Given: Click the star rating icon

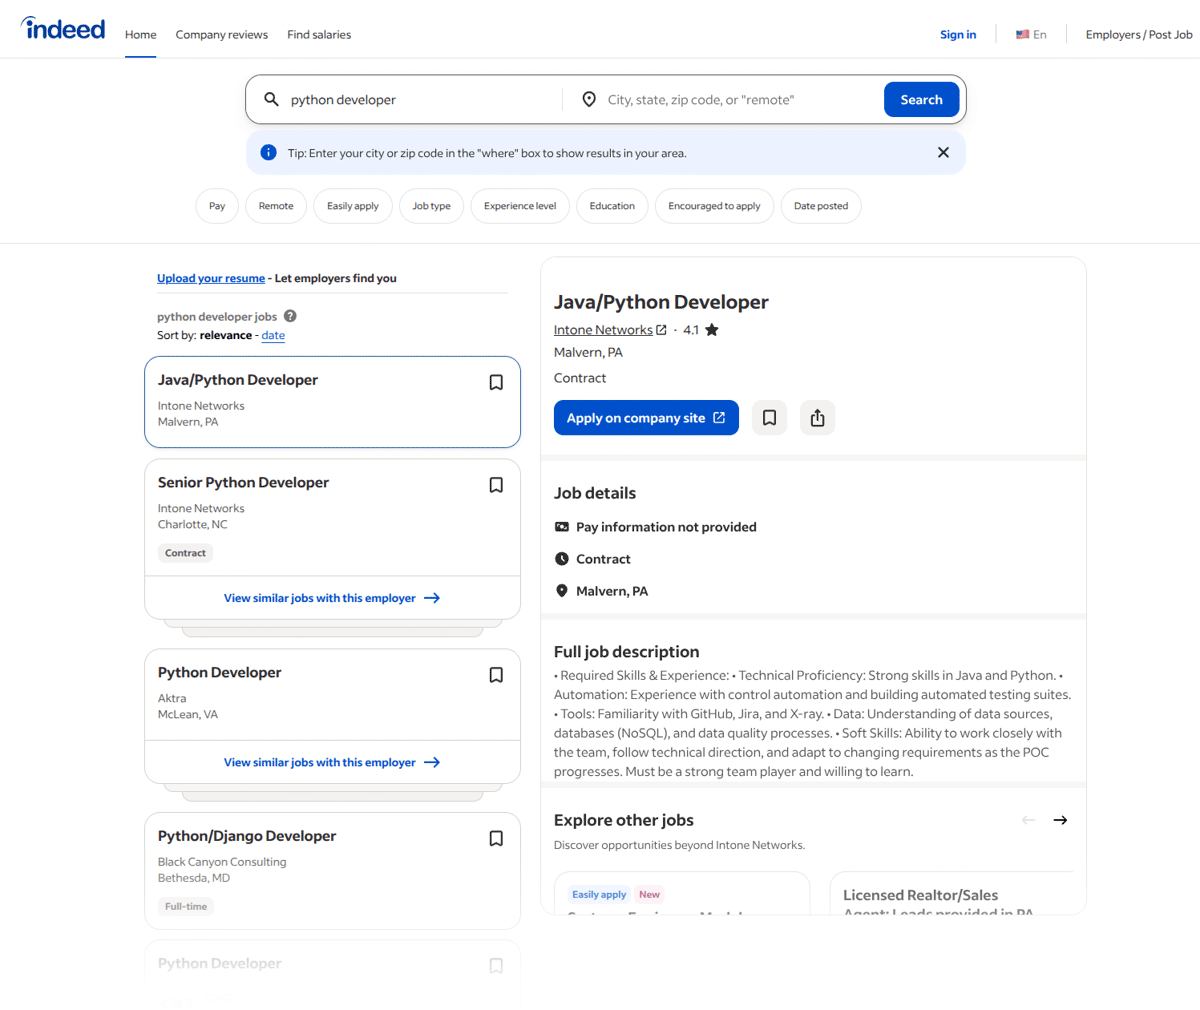Looking at the screenshot, I should 712,330.
